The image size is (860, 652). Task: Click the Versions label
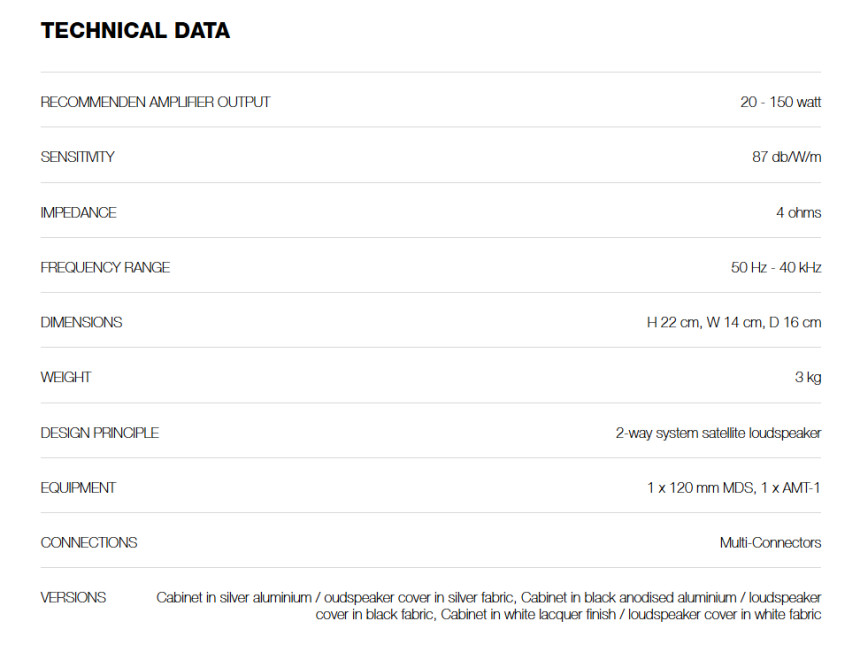(x=73, y=598)
